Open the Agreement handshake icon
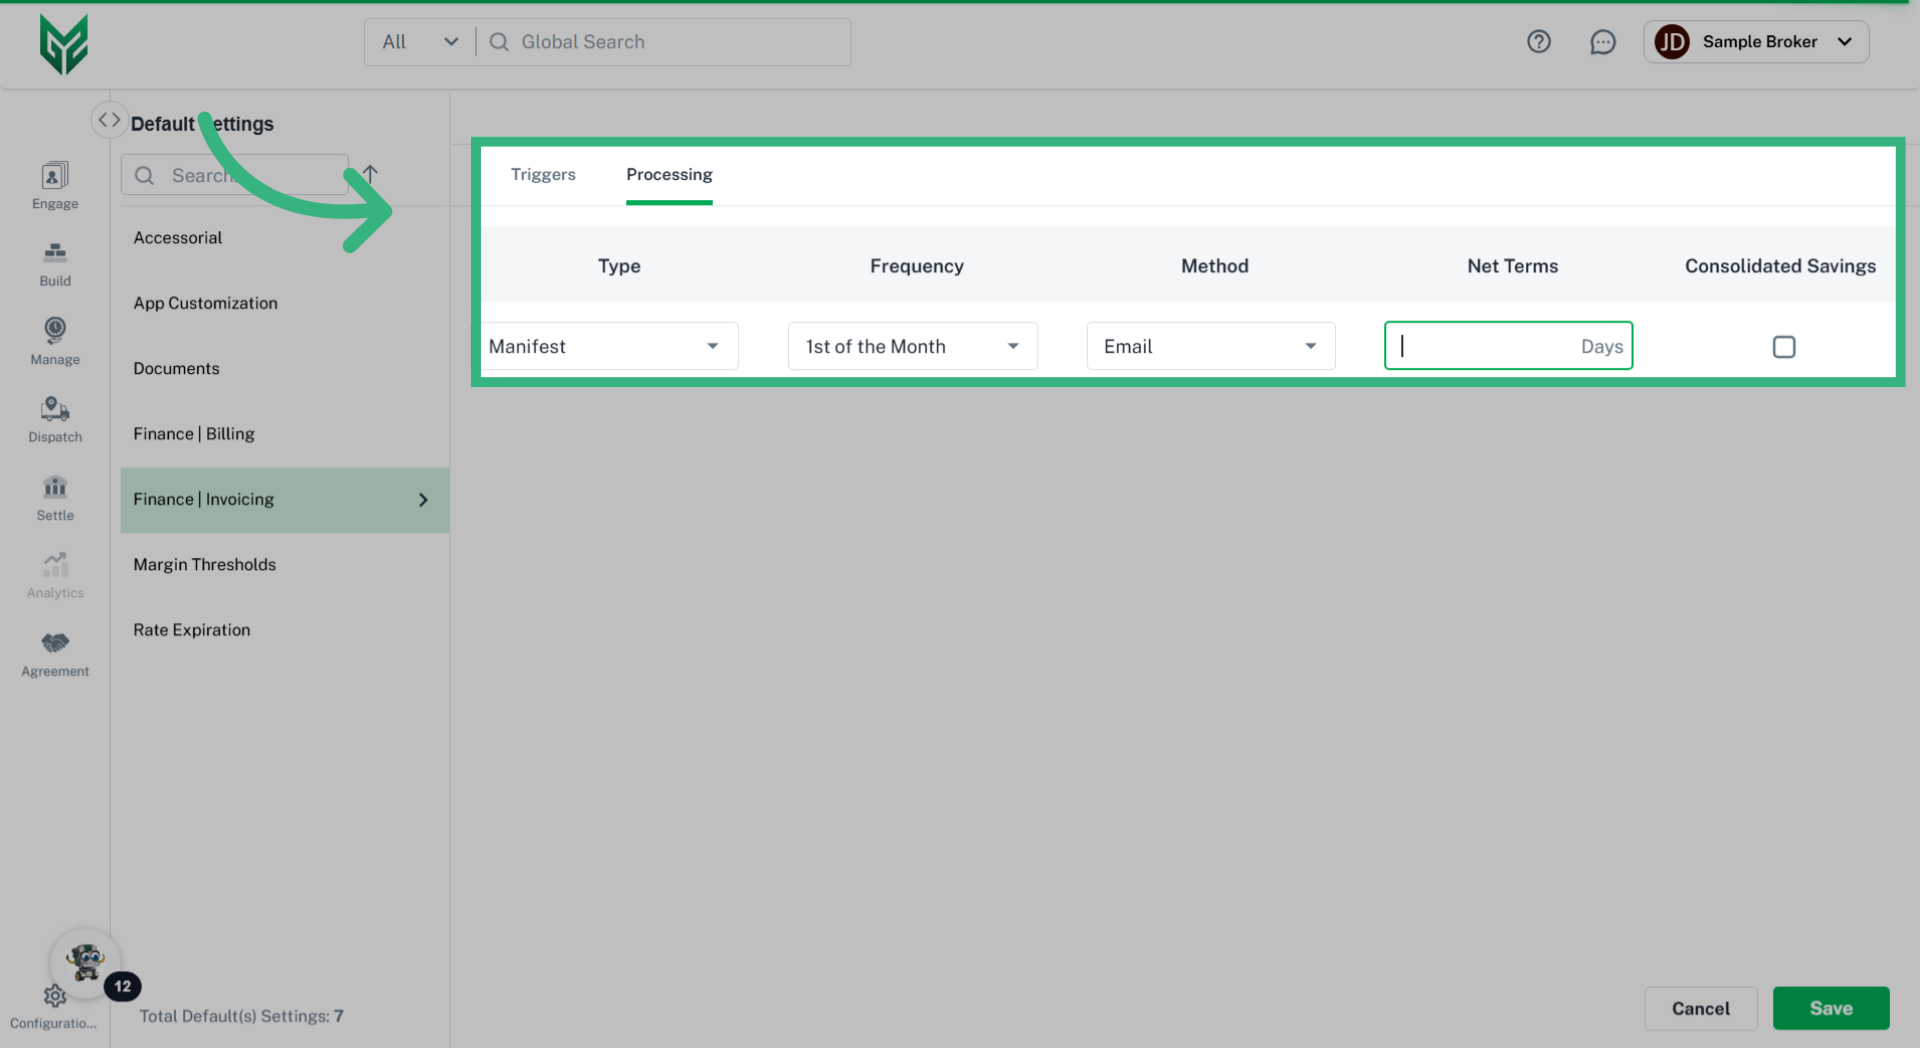Viewport: 1920px width, 1048px height. (x=55, y=650)
